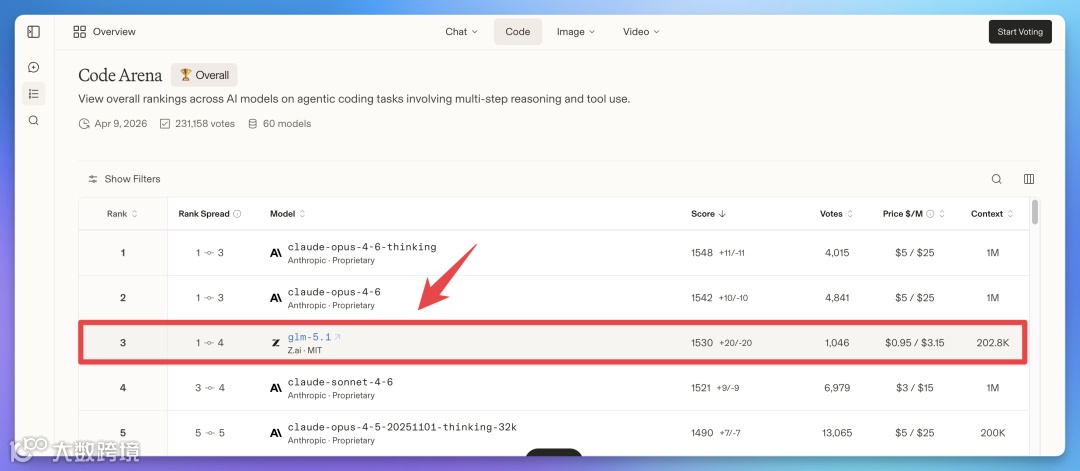Click price $0.95 / $3.15 cell
Viewport: 1080px width, 471px height.
915,342
